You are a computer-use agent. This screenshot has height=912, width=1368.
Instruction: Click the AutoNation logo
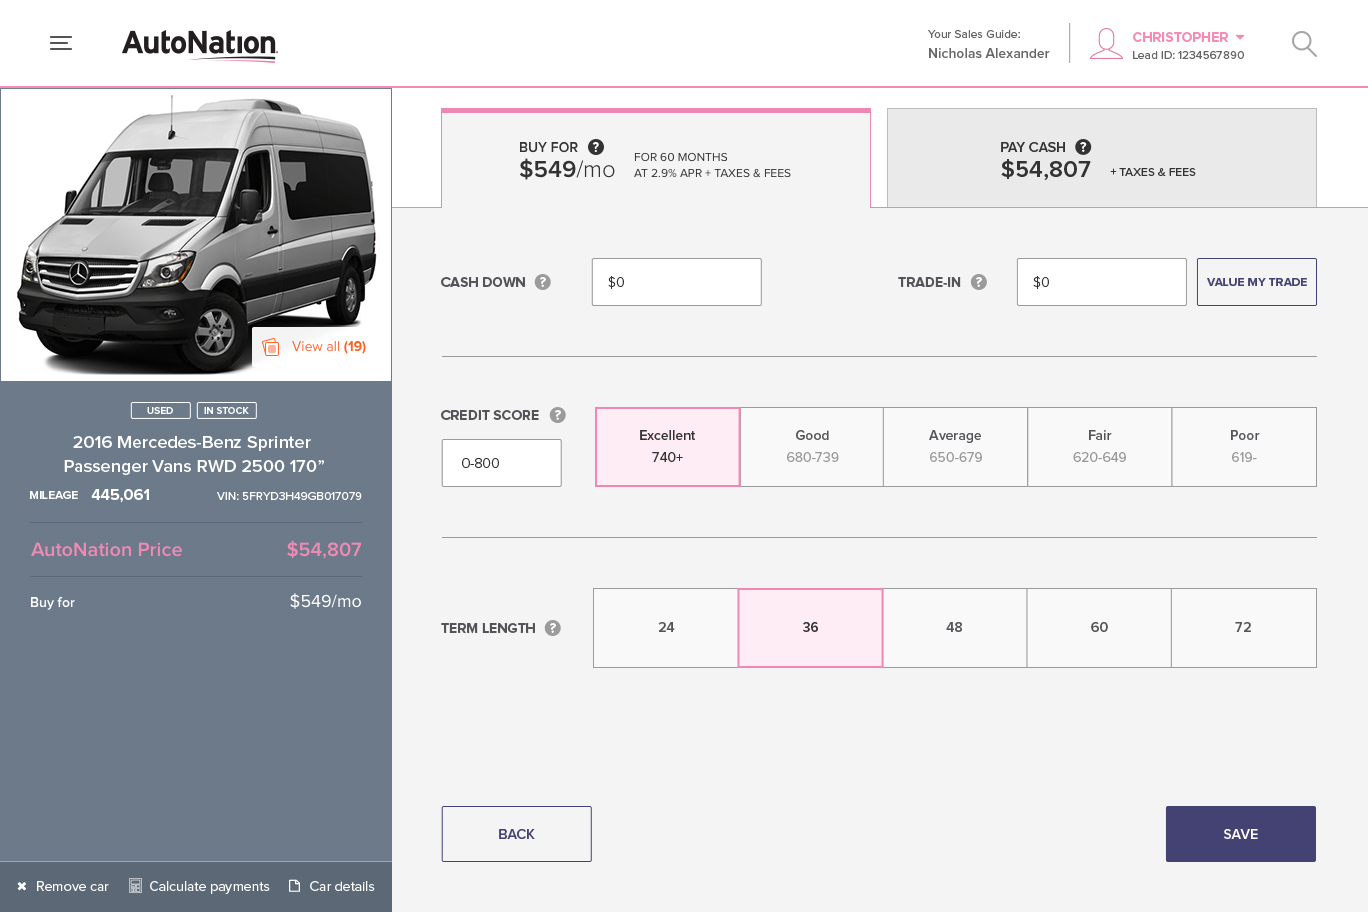200,45
